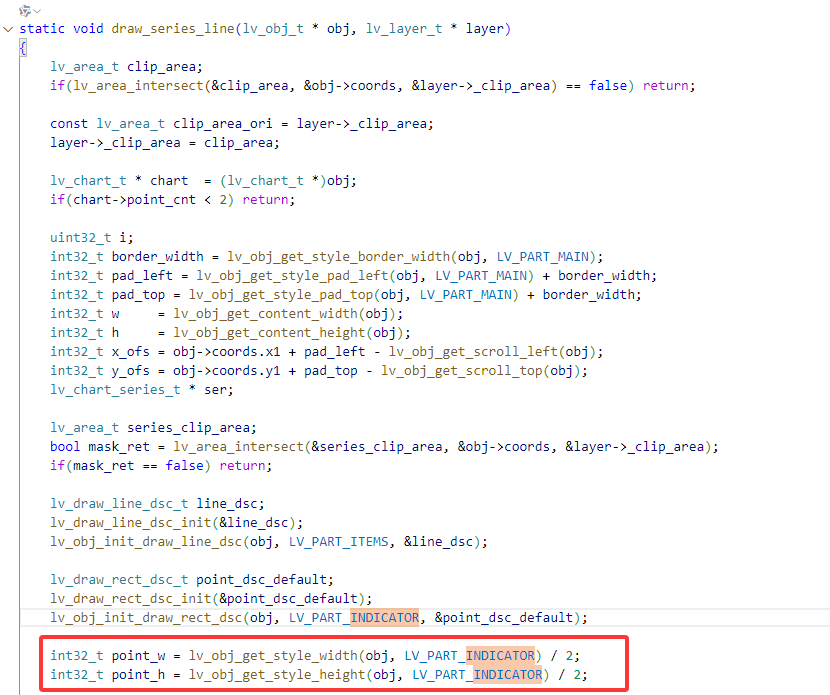The height and width of the screenshot is (695, 830).
Task: Open the dropdown arrow beside the assistant icon
Action: tap(37, 11)
